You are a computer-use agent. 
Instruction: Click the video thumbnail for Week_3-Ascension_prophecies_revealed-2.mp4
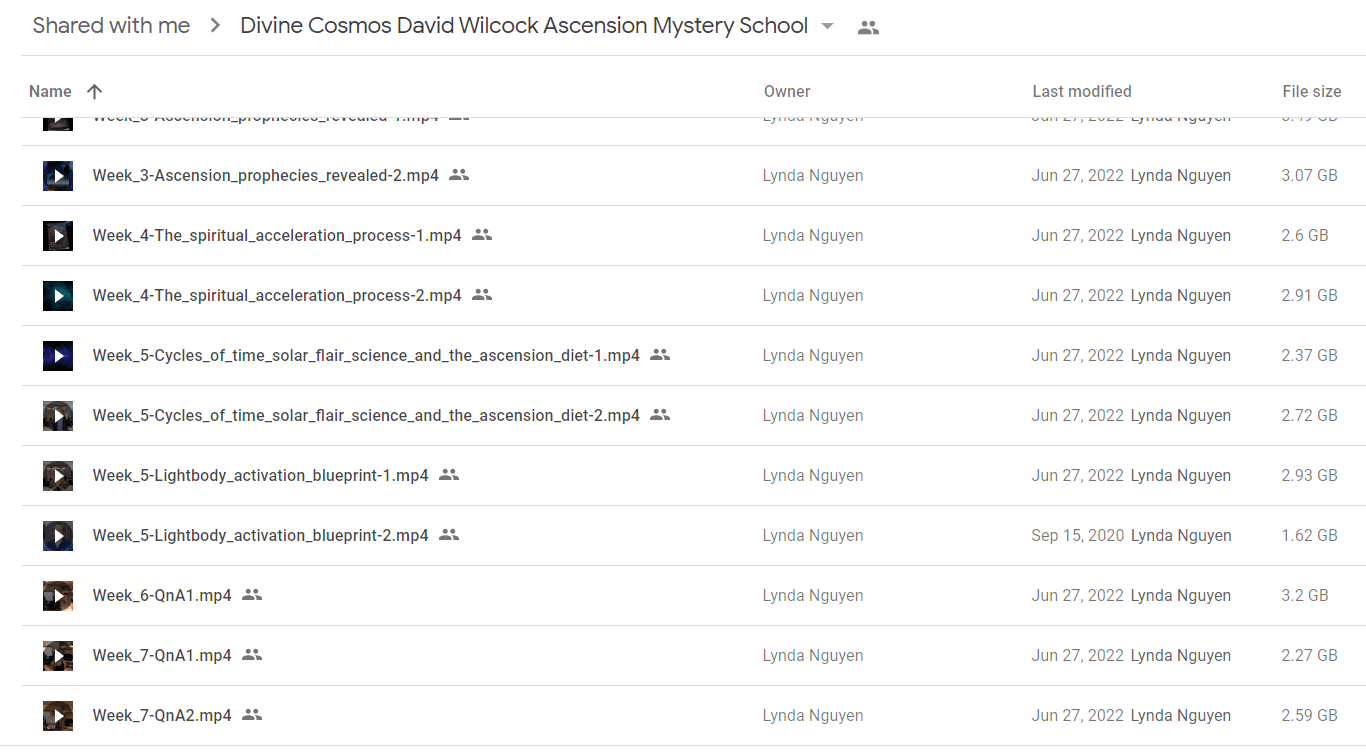click(58, 176)
